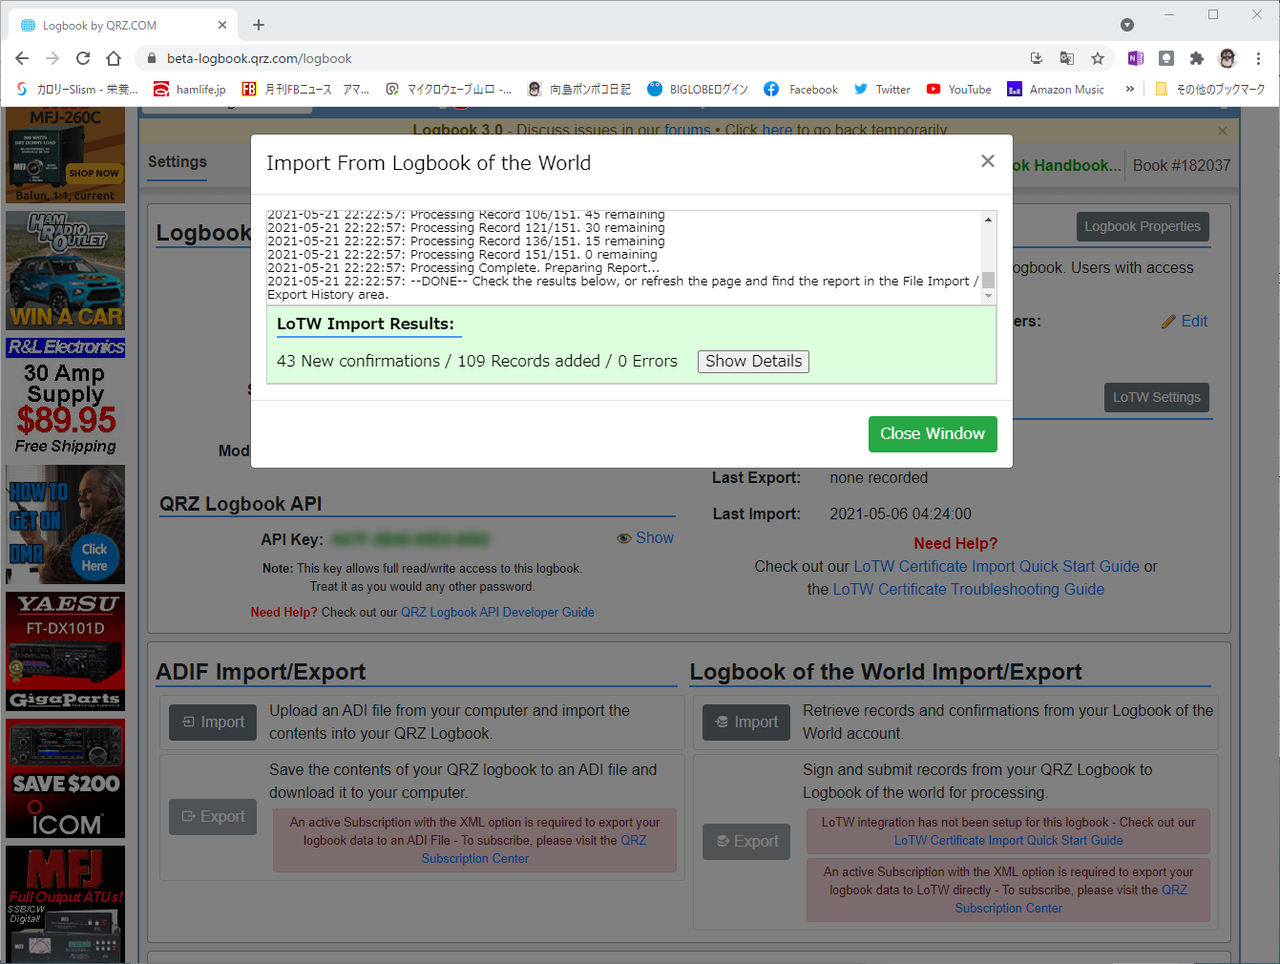Viewport: 1280px width, 964px height.
Task: Select the Logbook by QRZ.COM tab
Action: [123, 25]
